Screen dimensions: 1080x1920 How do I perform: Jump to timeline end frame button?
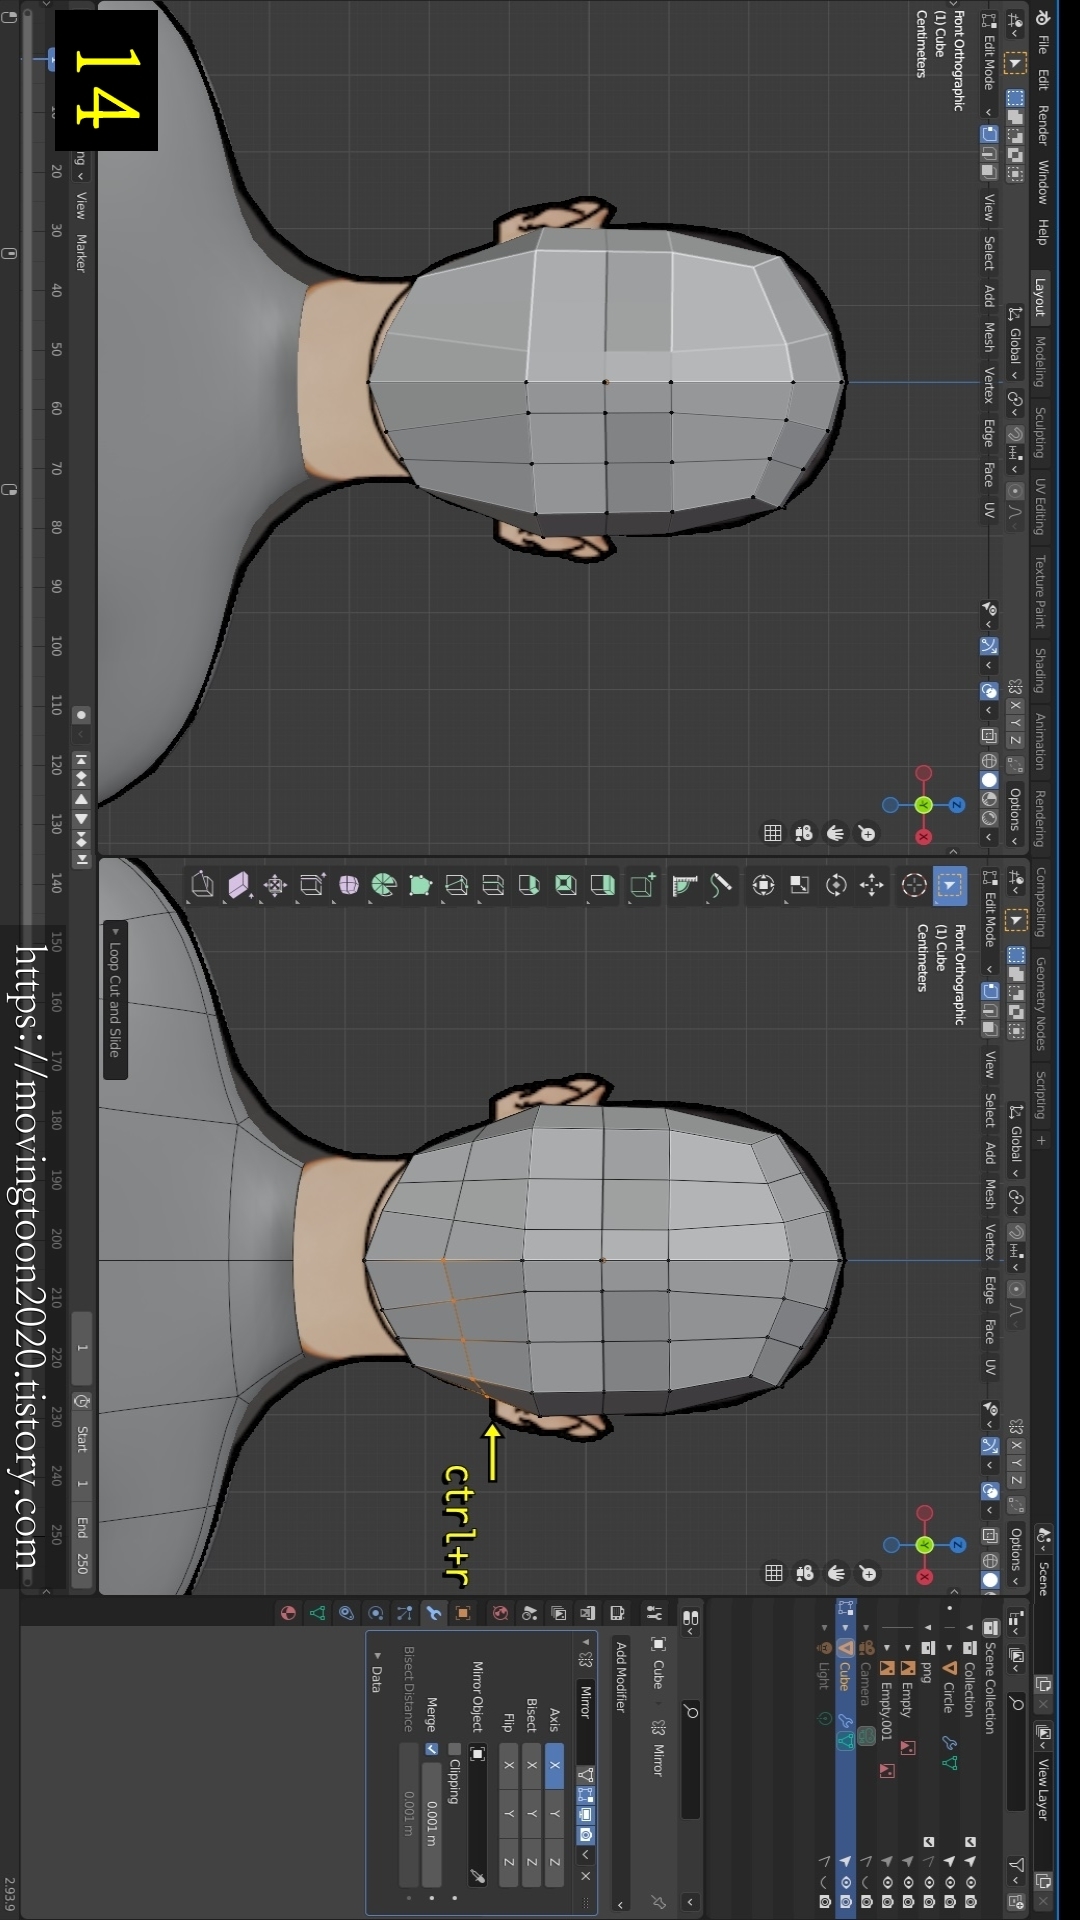click(x=82, y=859)
